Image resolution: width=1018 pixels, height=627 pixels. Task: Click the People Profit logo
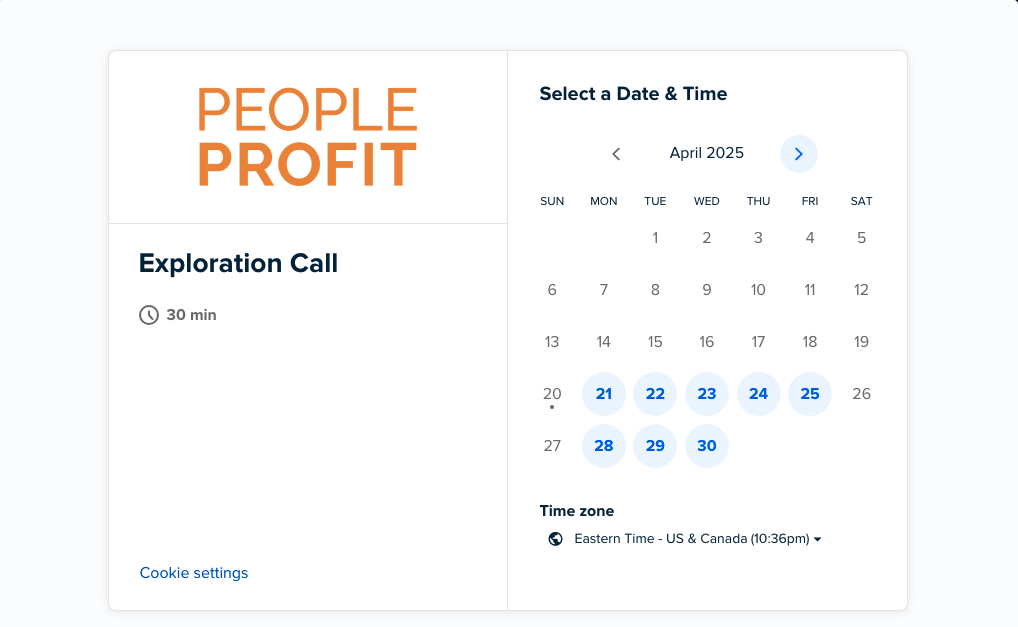click(307, 137)
